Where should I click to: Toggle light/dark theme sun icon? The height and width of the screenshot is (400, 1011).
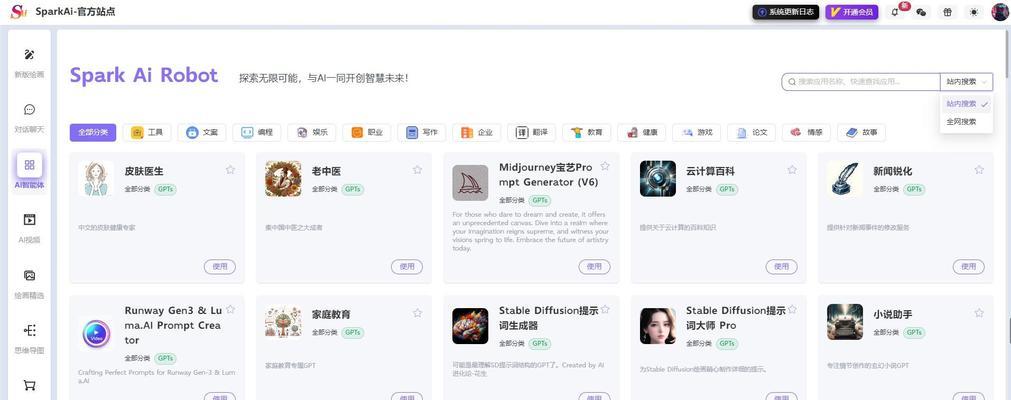pyautogui.click(x=974, y=12)
